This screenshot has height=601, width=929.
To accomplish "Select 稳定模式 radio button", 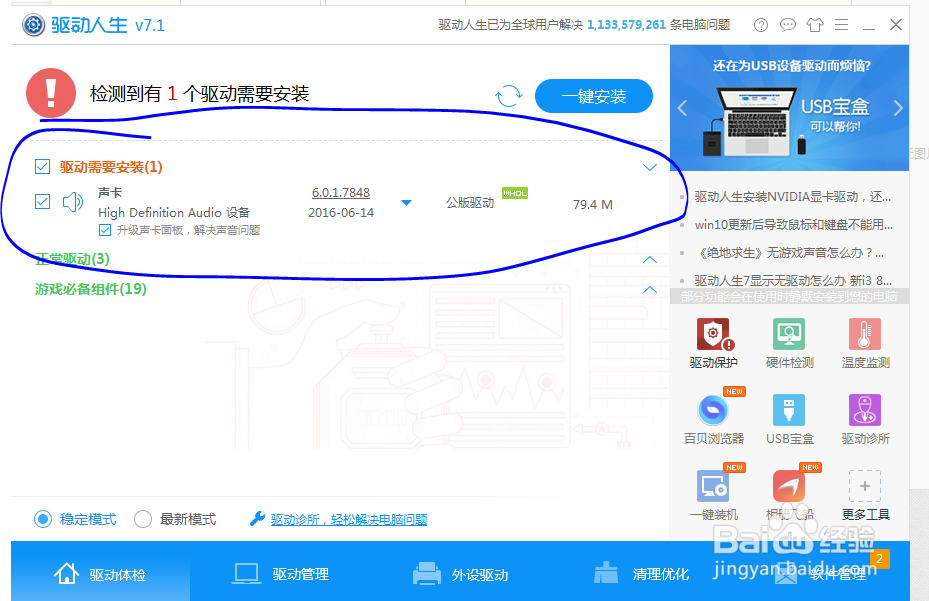I will coord(43,519).
